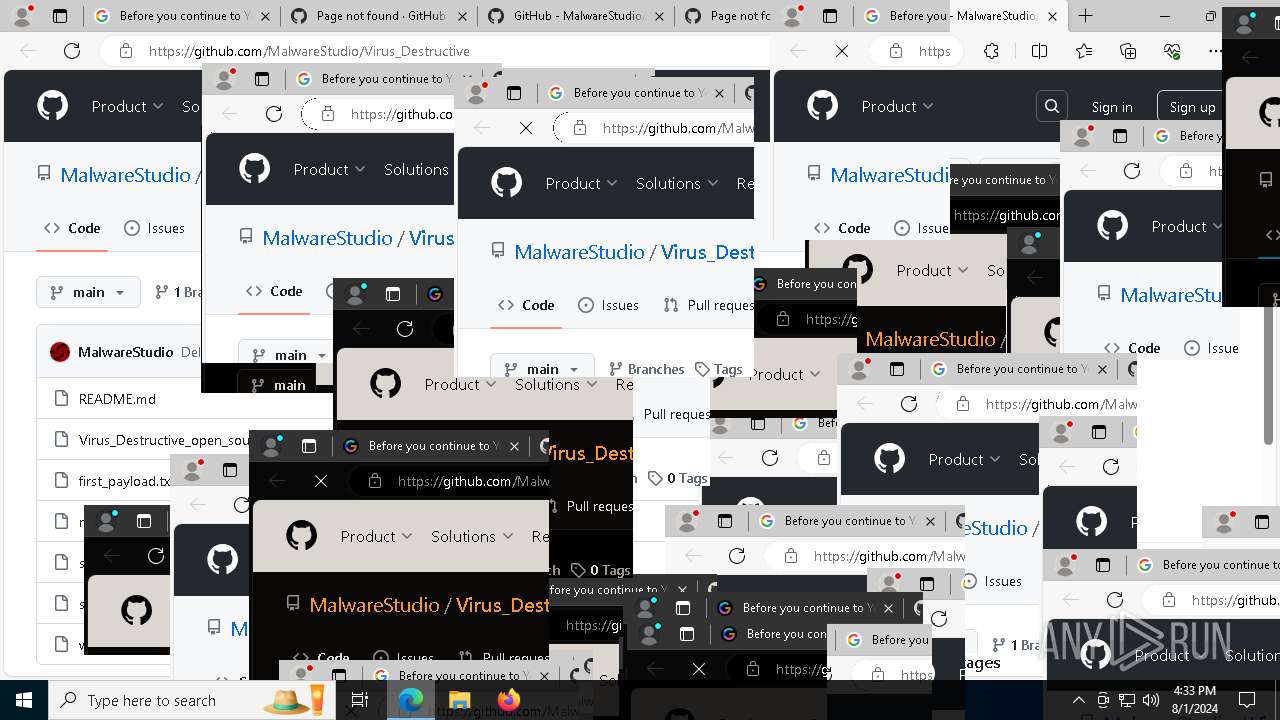
Task: Open Issues tab between Code and Pull reques
Action: pyautogui.click(x=610, y=305)
